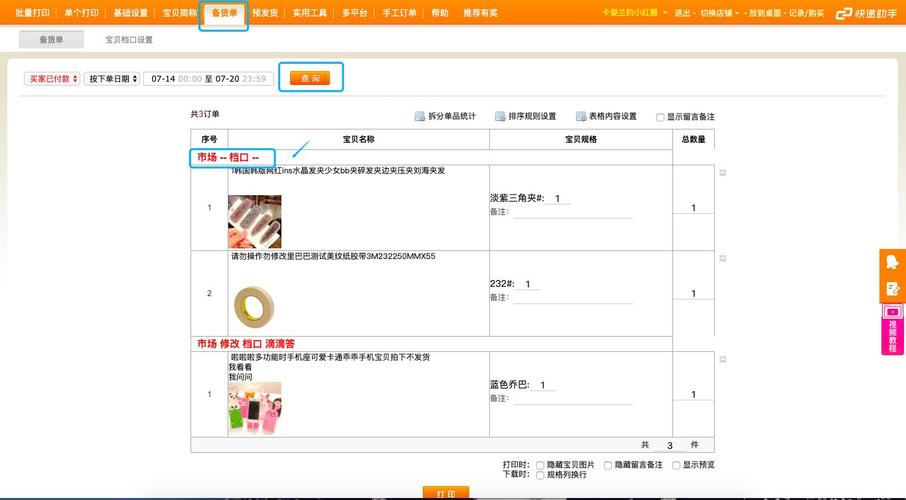Click the 打印 button
Screen dimensions: 906x500
[445, 493]
